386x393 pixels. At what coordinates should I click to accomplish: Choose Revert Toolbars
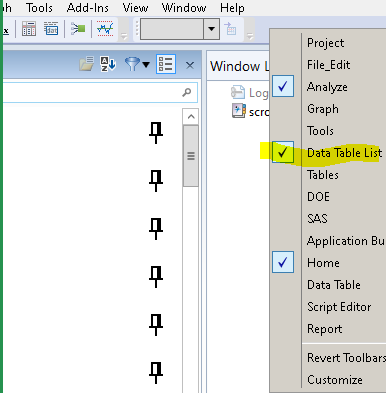pyautogui.click(x=346, y=358)
